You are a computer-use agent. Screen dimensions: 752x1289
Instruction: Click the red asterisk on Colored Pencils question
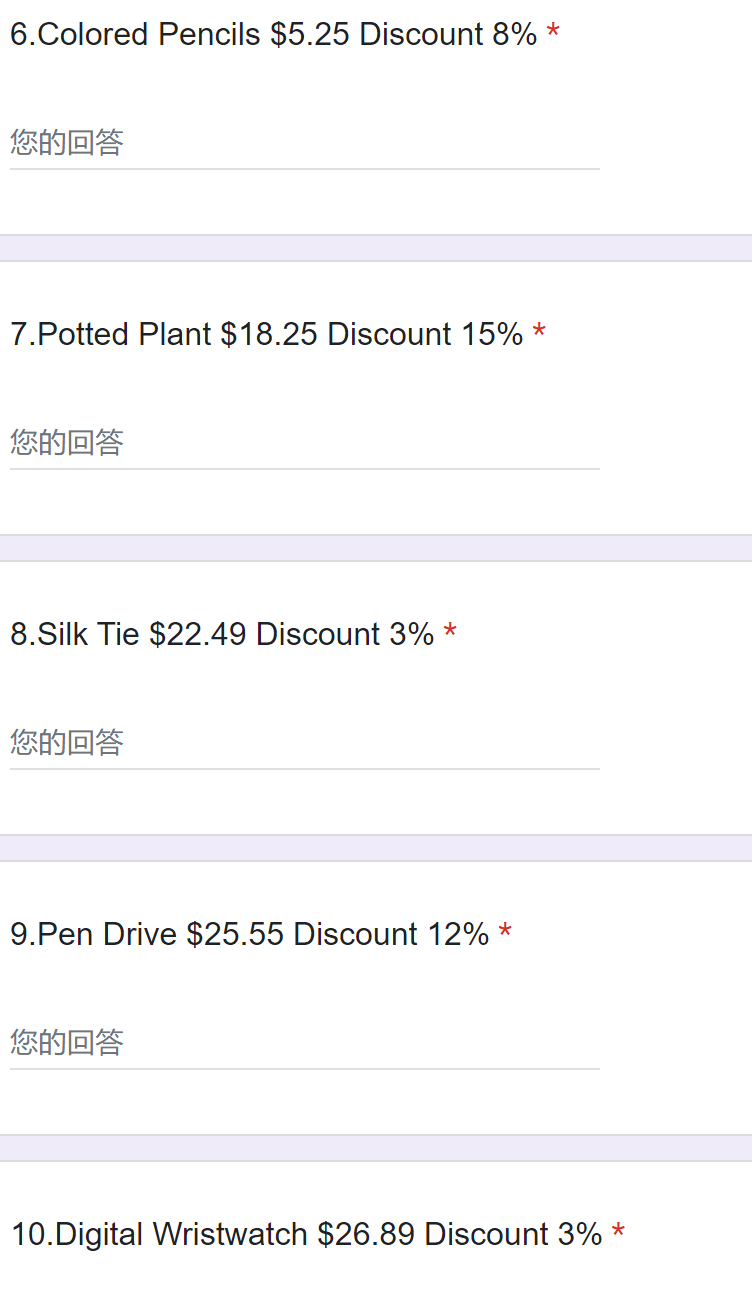553,34
